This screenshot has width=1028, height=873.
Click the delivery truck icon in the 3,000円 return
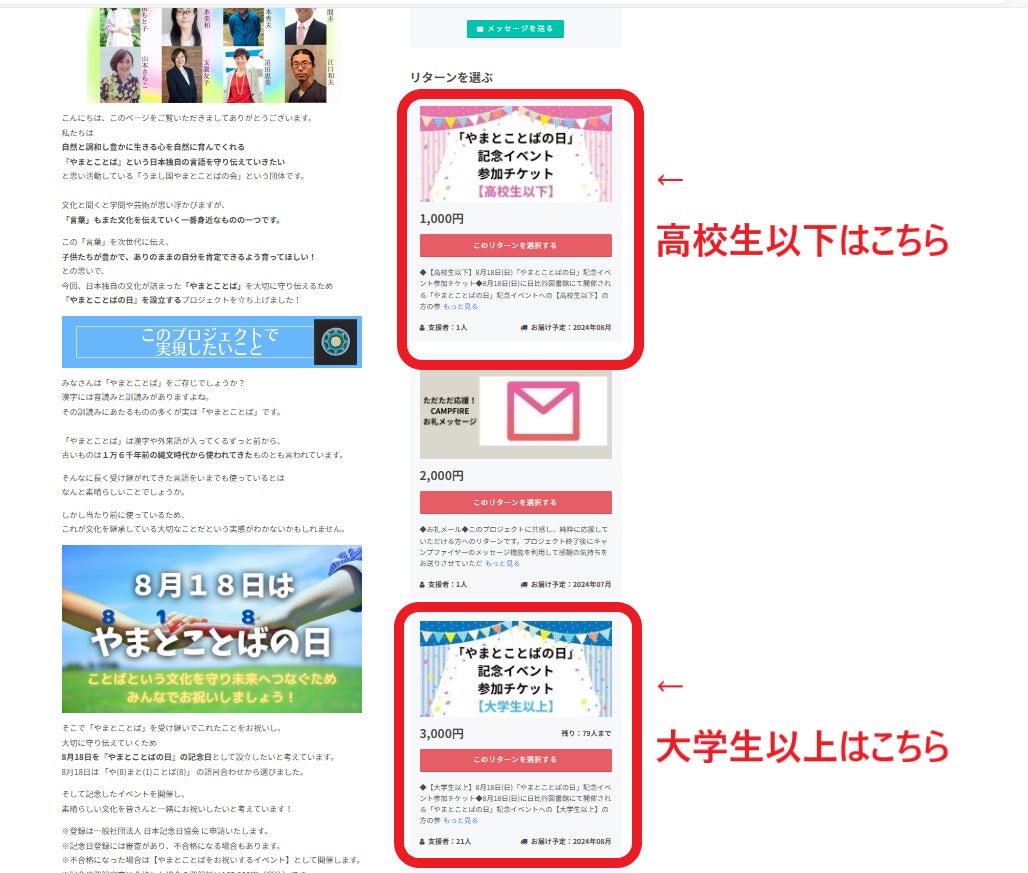click(524, 842)
